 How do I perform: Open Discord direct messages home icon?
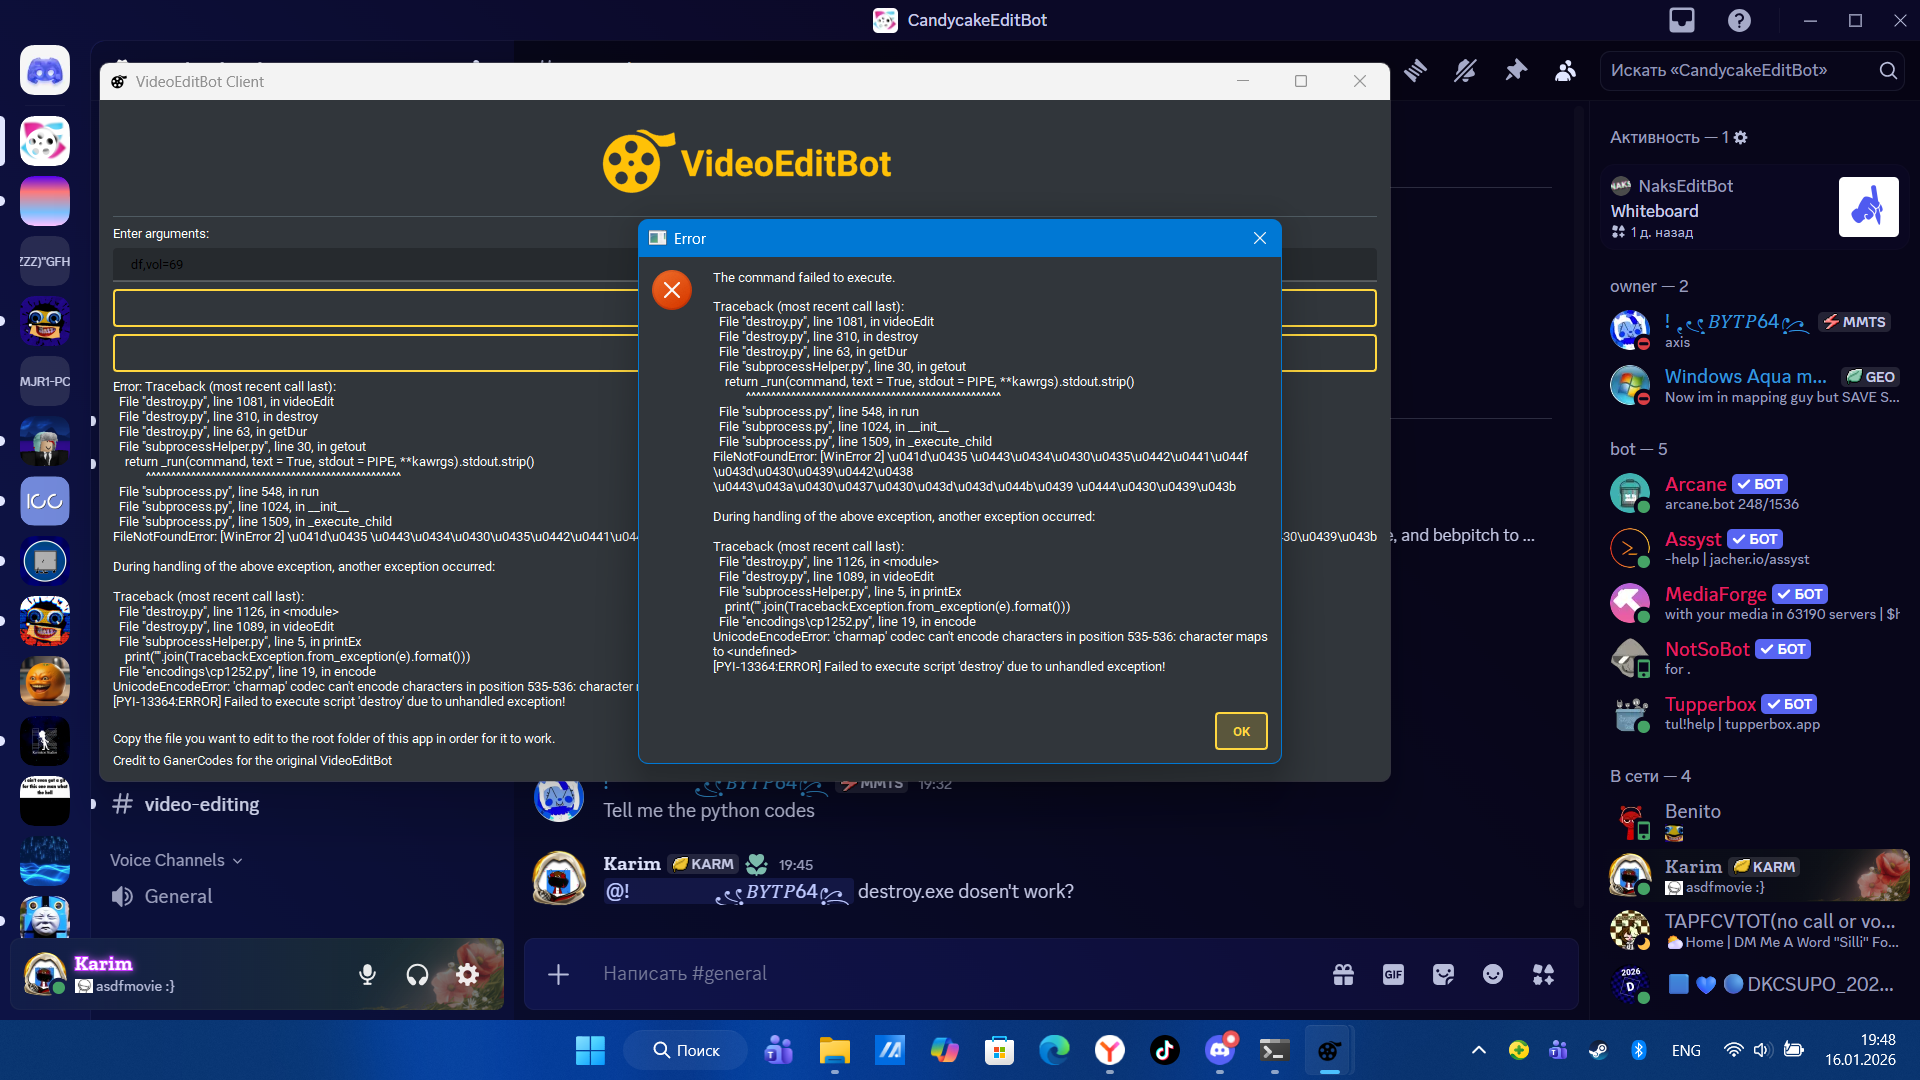[x=45, y=71]
